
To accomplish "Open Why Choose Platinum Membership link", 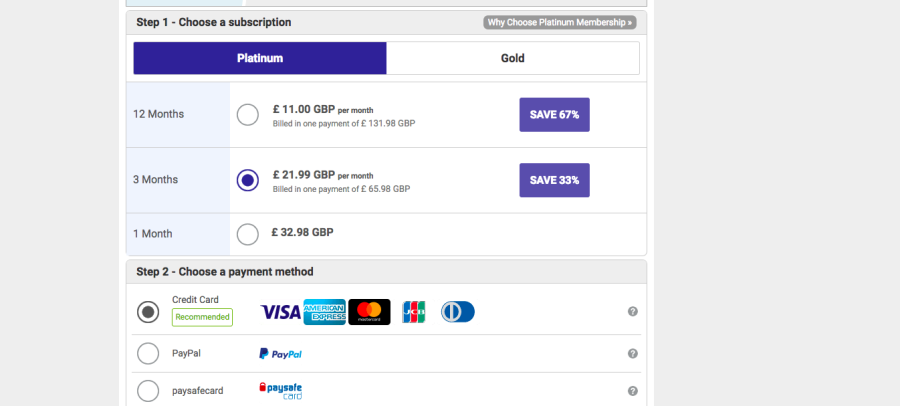I will 560,22.
